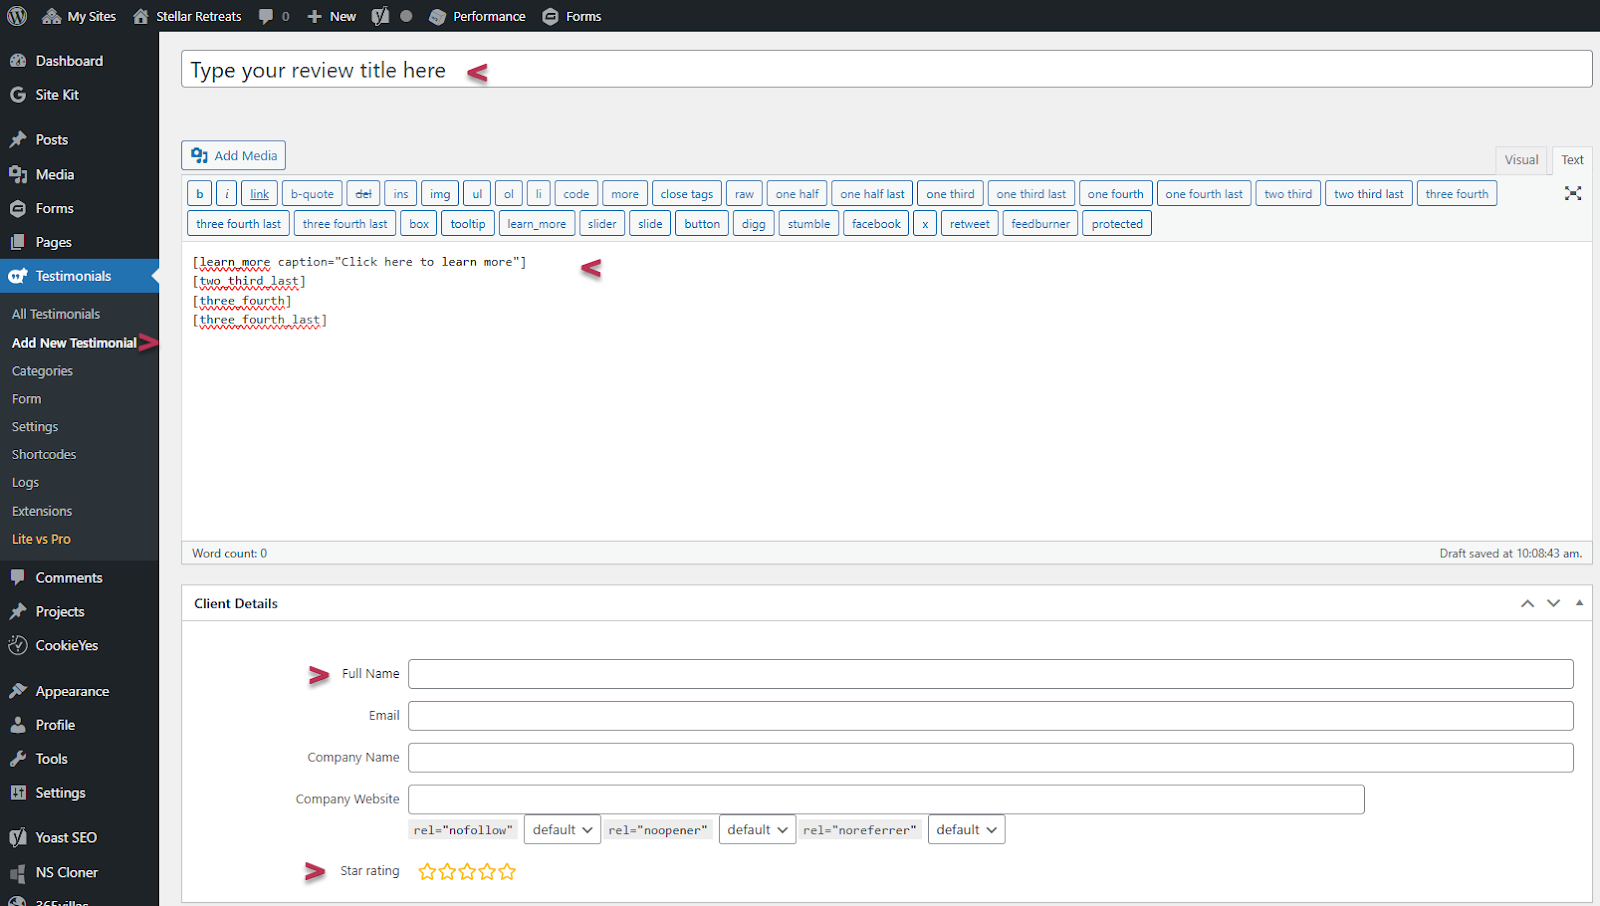Set star rating to one star
The width and height of the screenshot is (1600, 906).
427,872
